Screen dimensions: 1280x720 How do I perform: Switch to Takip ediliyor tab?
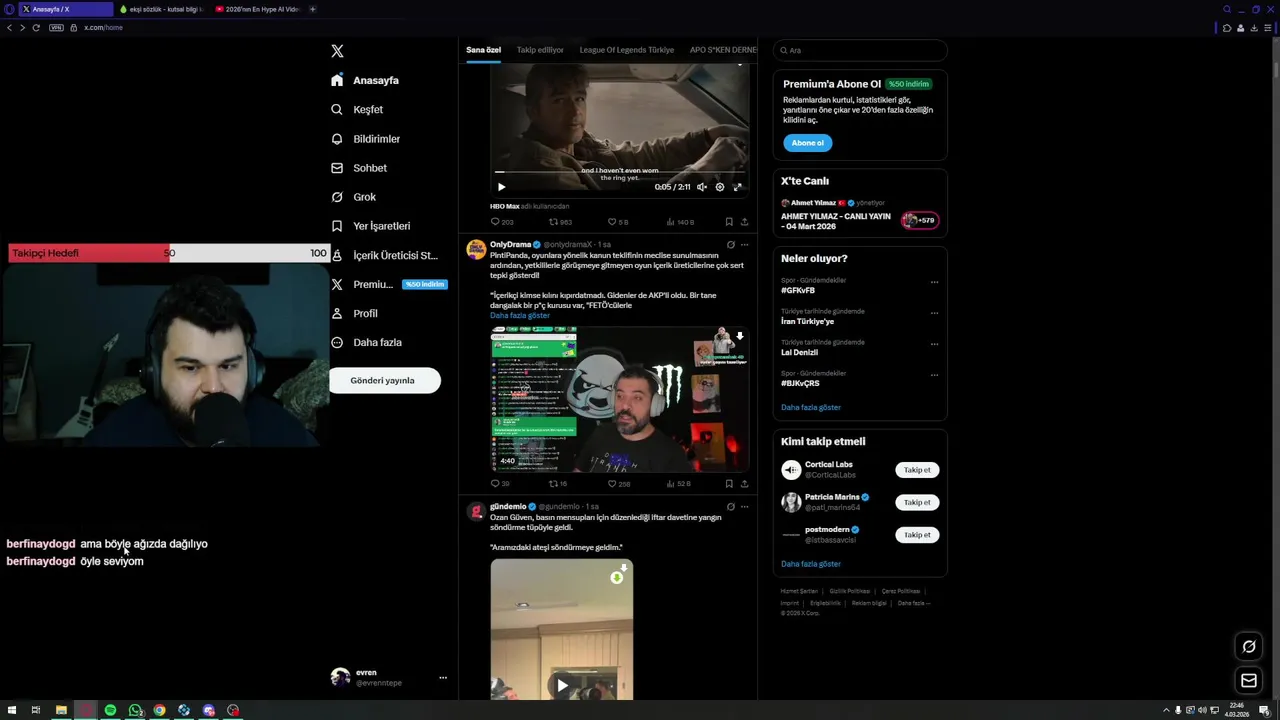point(540,50)
